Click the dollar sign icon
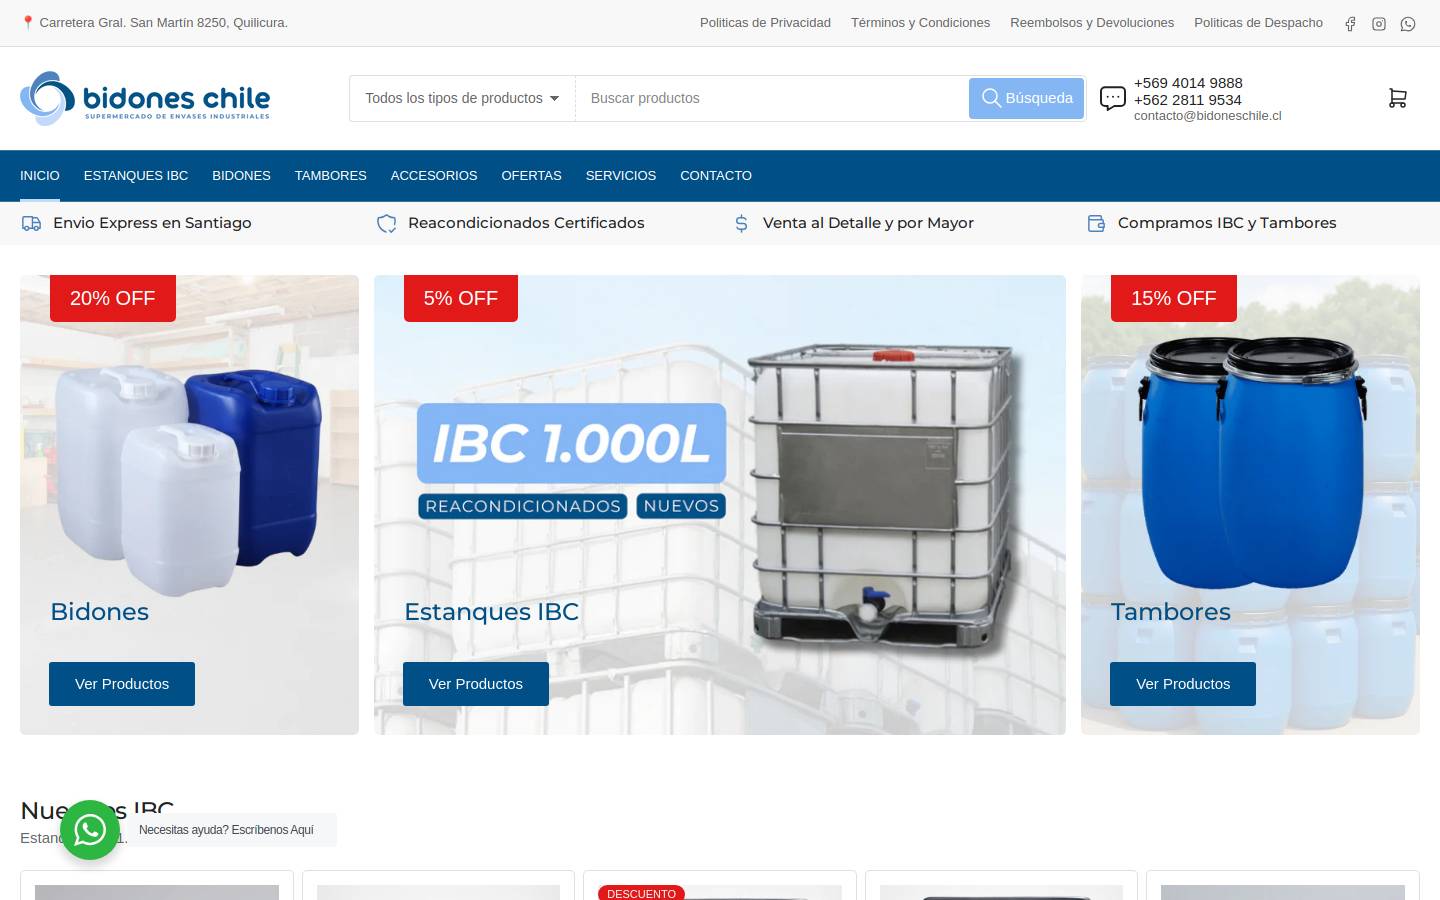 click(x=741, y=223)
